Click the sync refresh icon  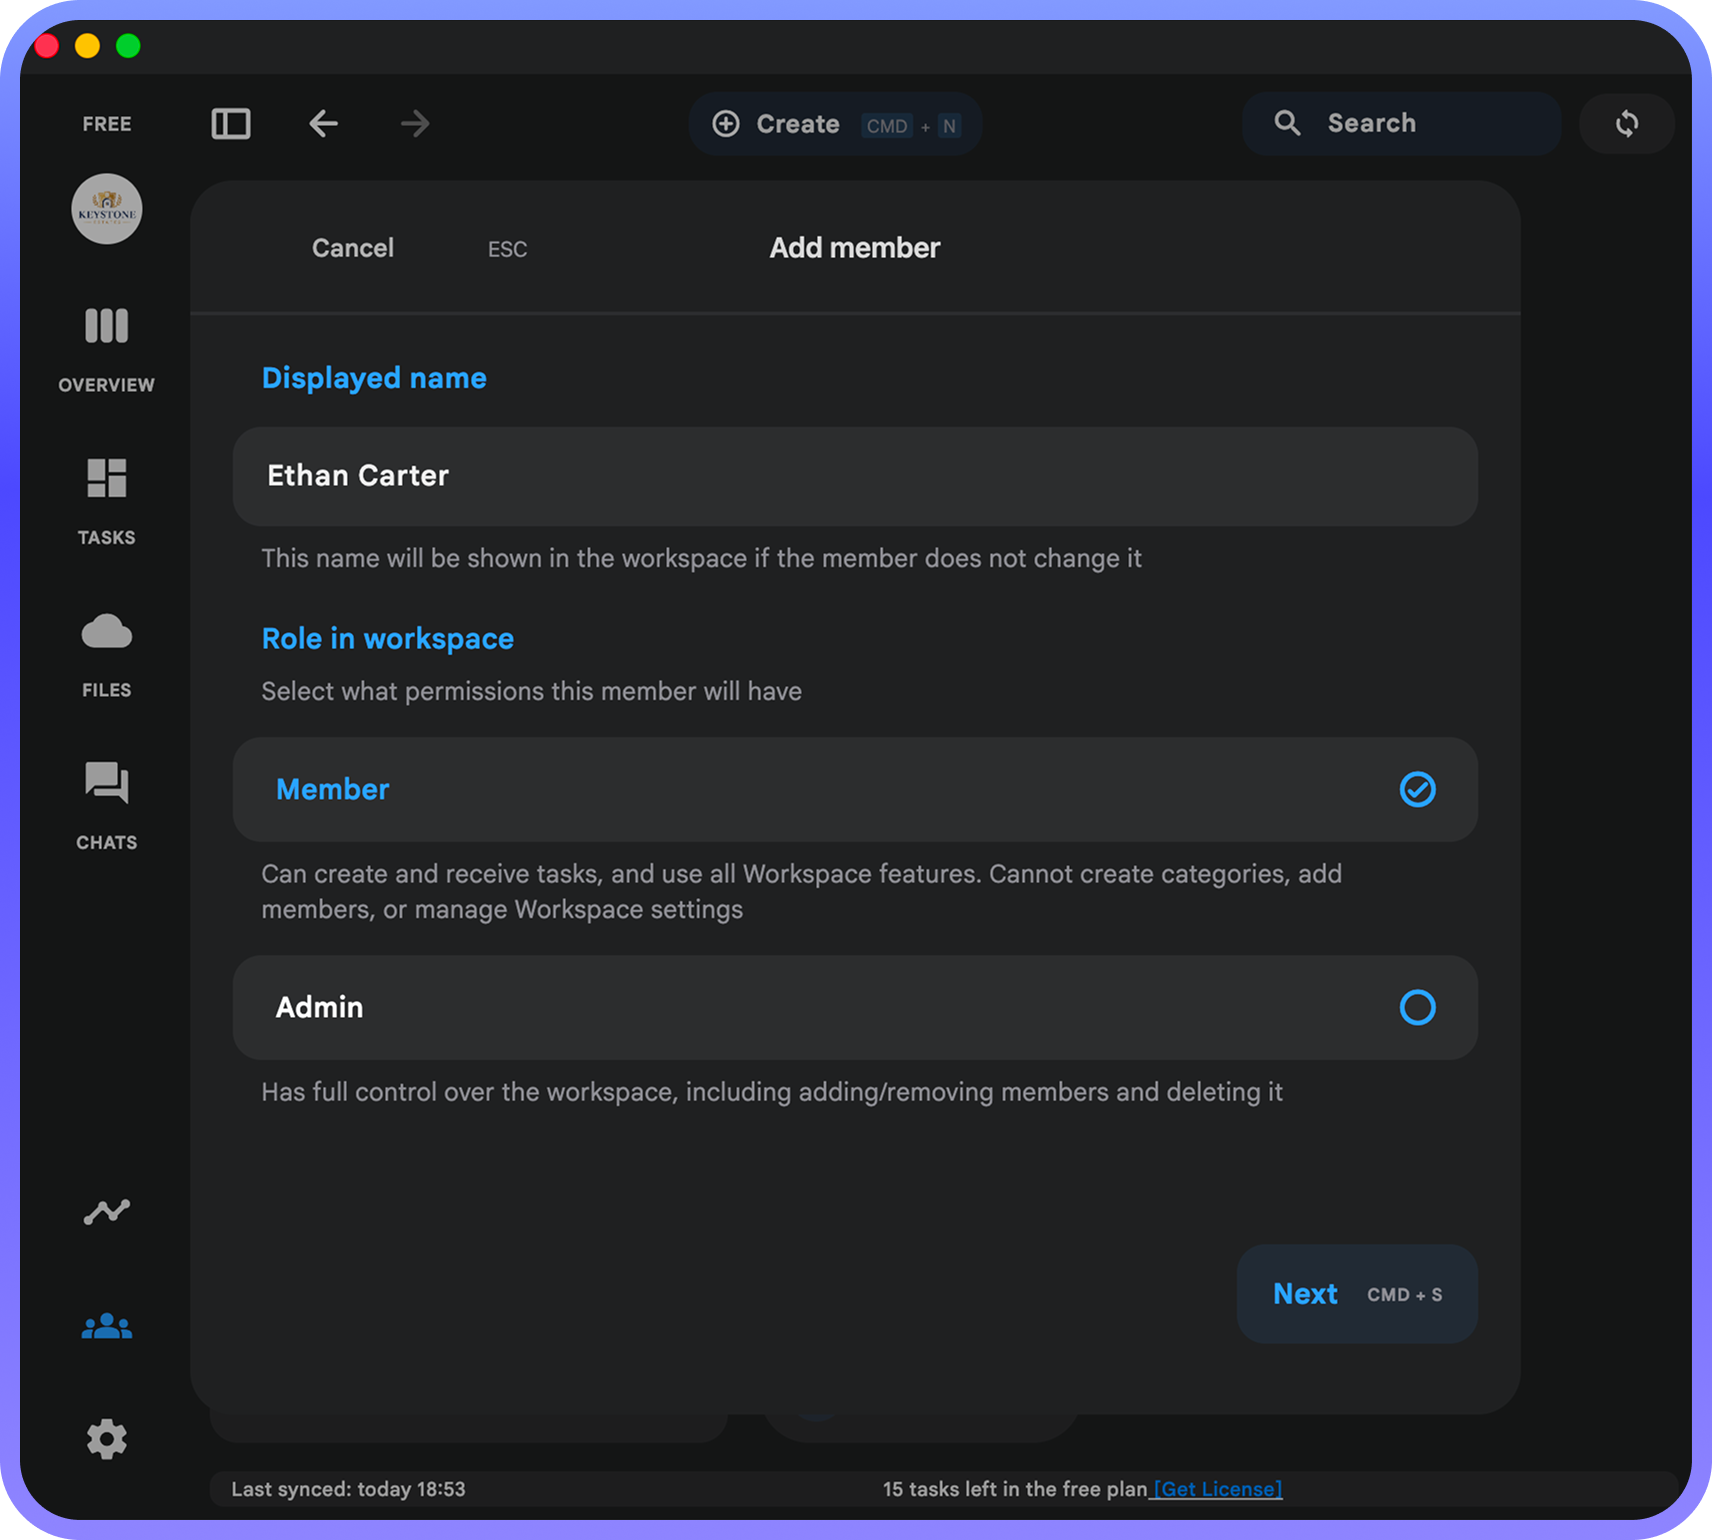[x=1627, y=124]
